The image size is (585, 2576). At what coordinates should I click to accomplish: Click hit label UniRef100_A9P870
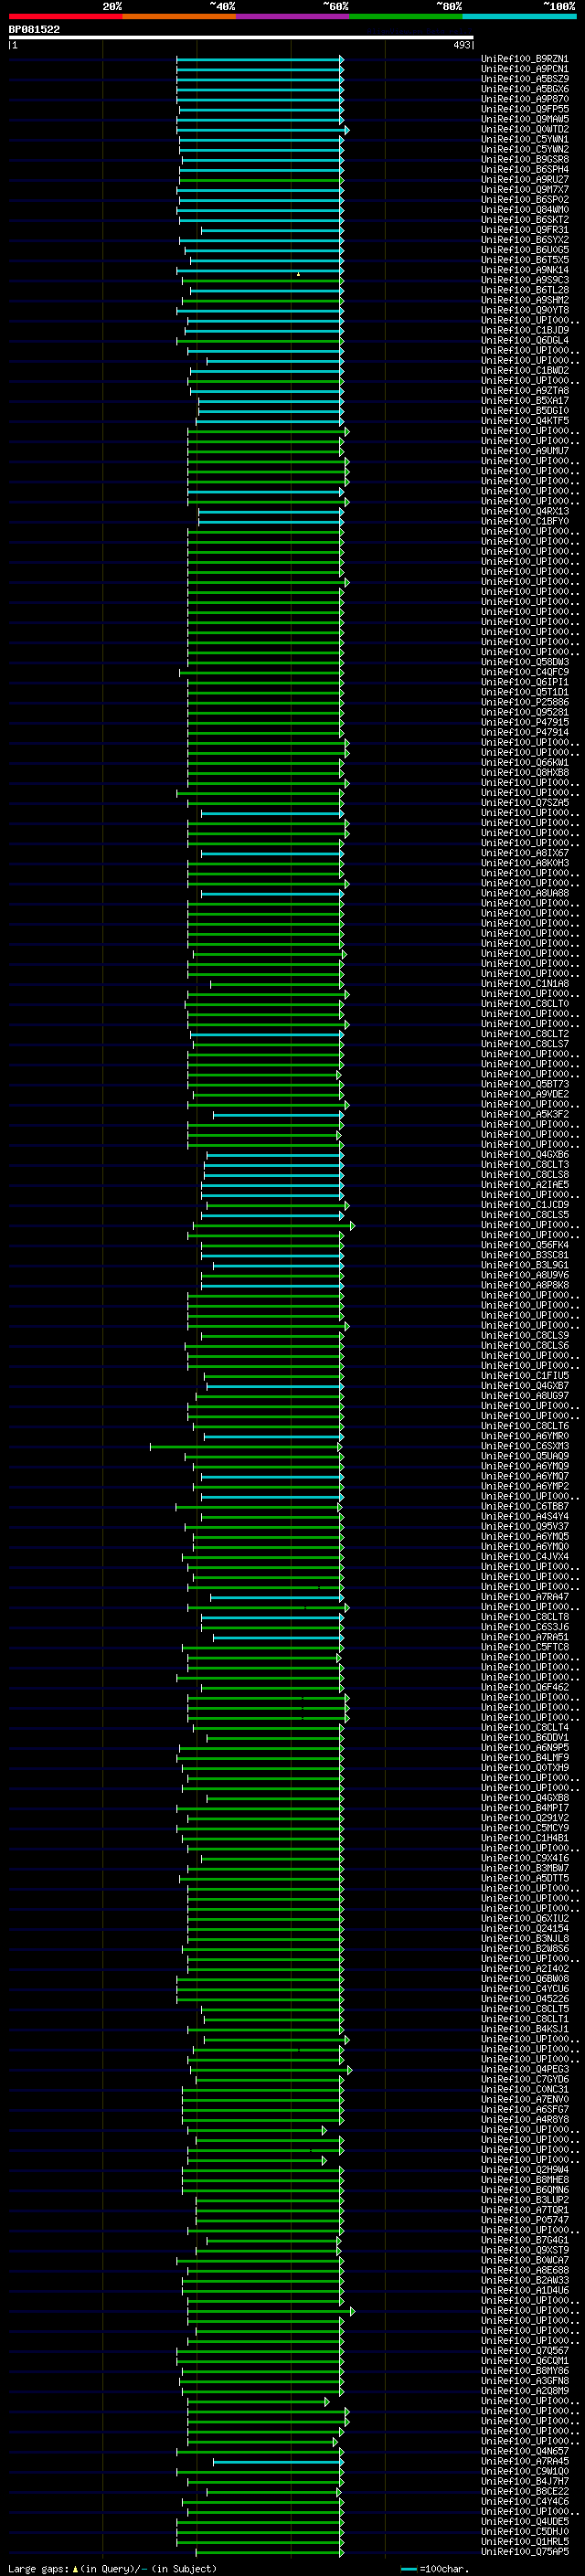pos(524,99)
